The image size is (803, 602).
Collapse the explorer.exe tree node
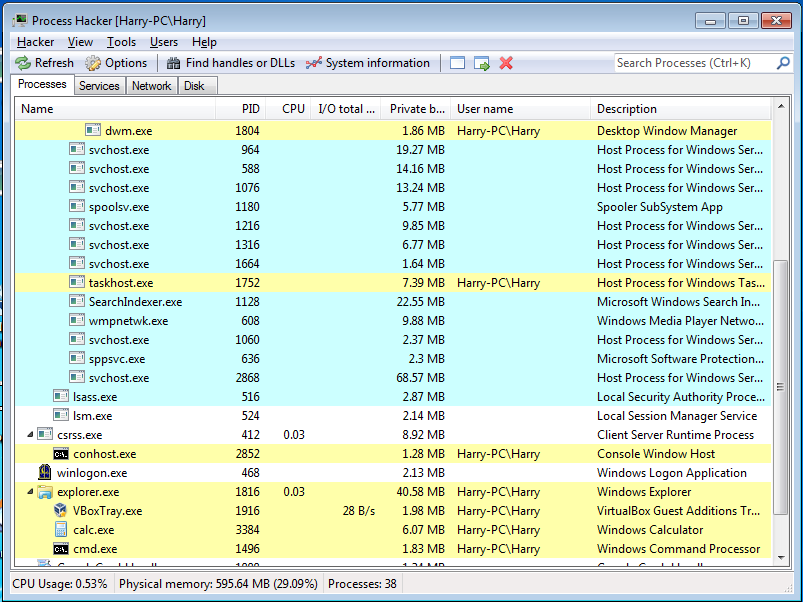(x=30, y=491)
